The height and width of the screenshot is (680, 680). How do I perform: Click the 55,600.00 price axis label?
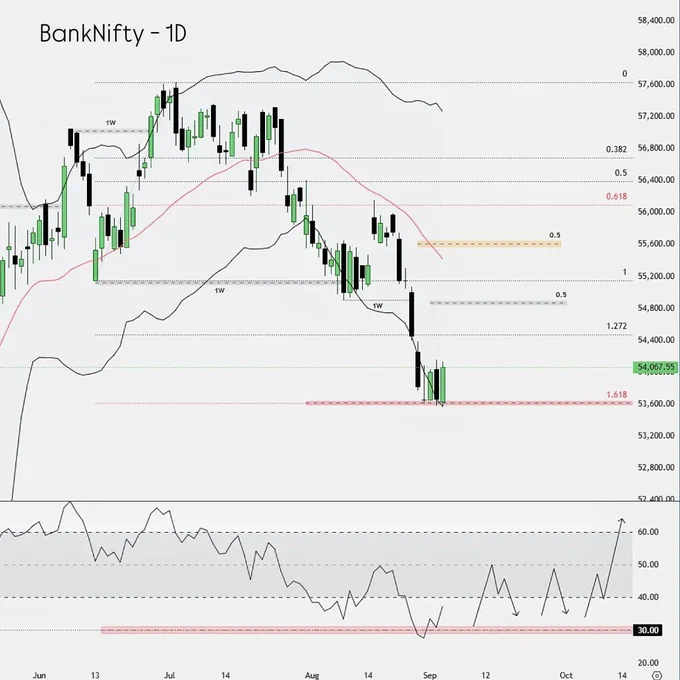(656, 244)
